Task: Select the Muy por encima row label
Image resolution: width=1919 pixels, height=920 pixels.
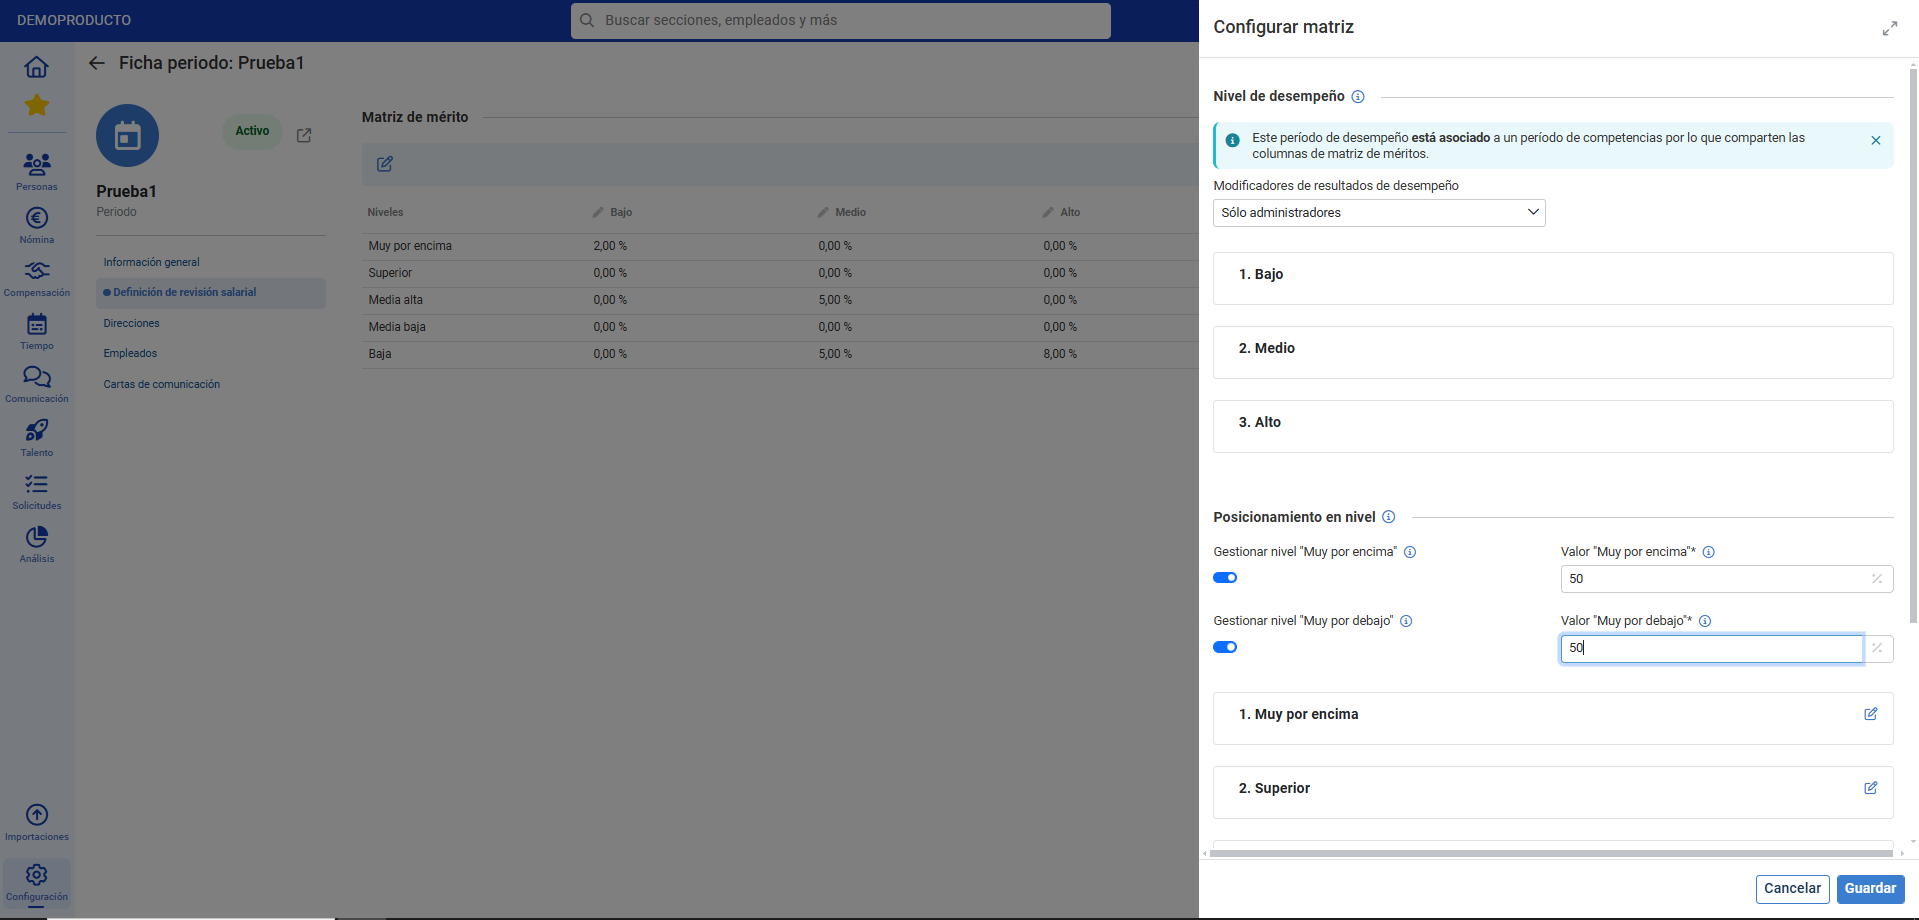Action: [x=410, y=246]
